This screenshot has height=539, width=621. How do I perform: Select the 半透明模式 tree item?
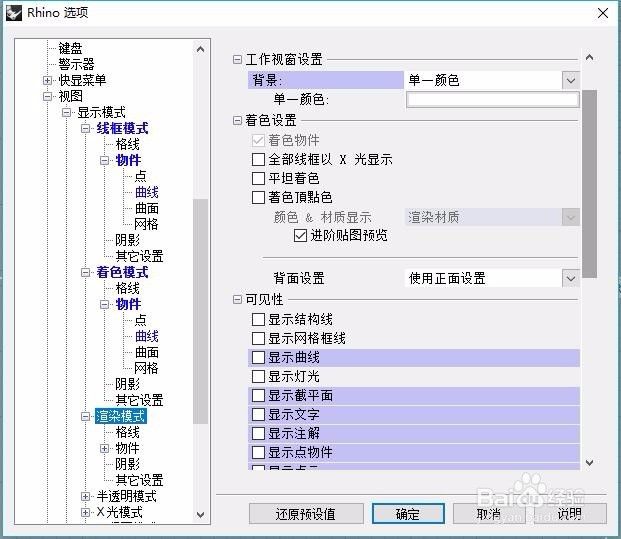tap(126, 496)
